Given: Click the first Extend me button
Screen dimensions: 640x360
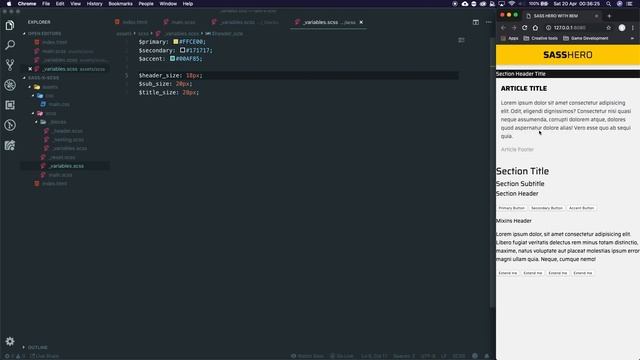Looking at the screenshot, I should 508,273.
